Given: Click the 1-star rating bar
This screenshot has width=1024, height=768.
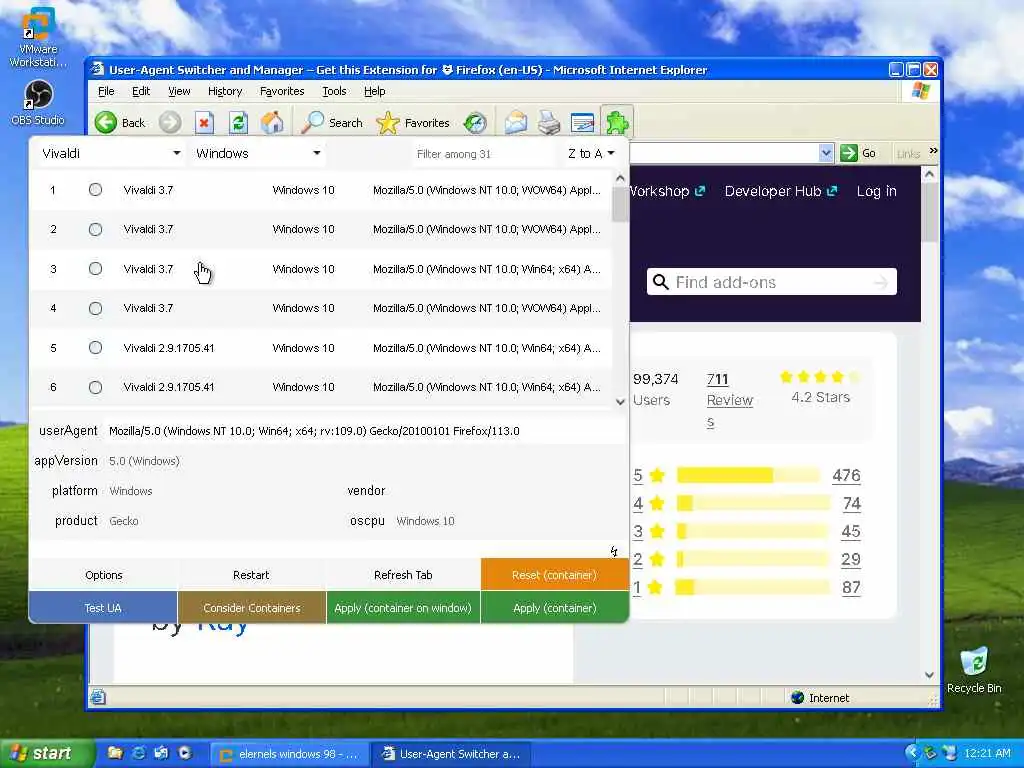Looking at the screenshot, I should pyautogui.click(x=752, y=587).
